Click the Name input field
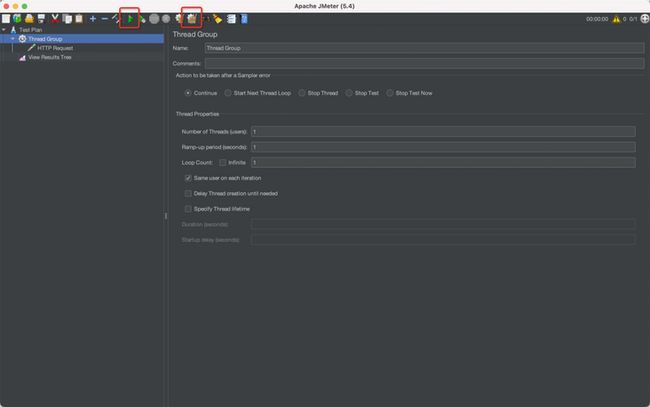650x407 pixels. point(424,48)
